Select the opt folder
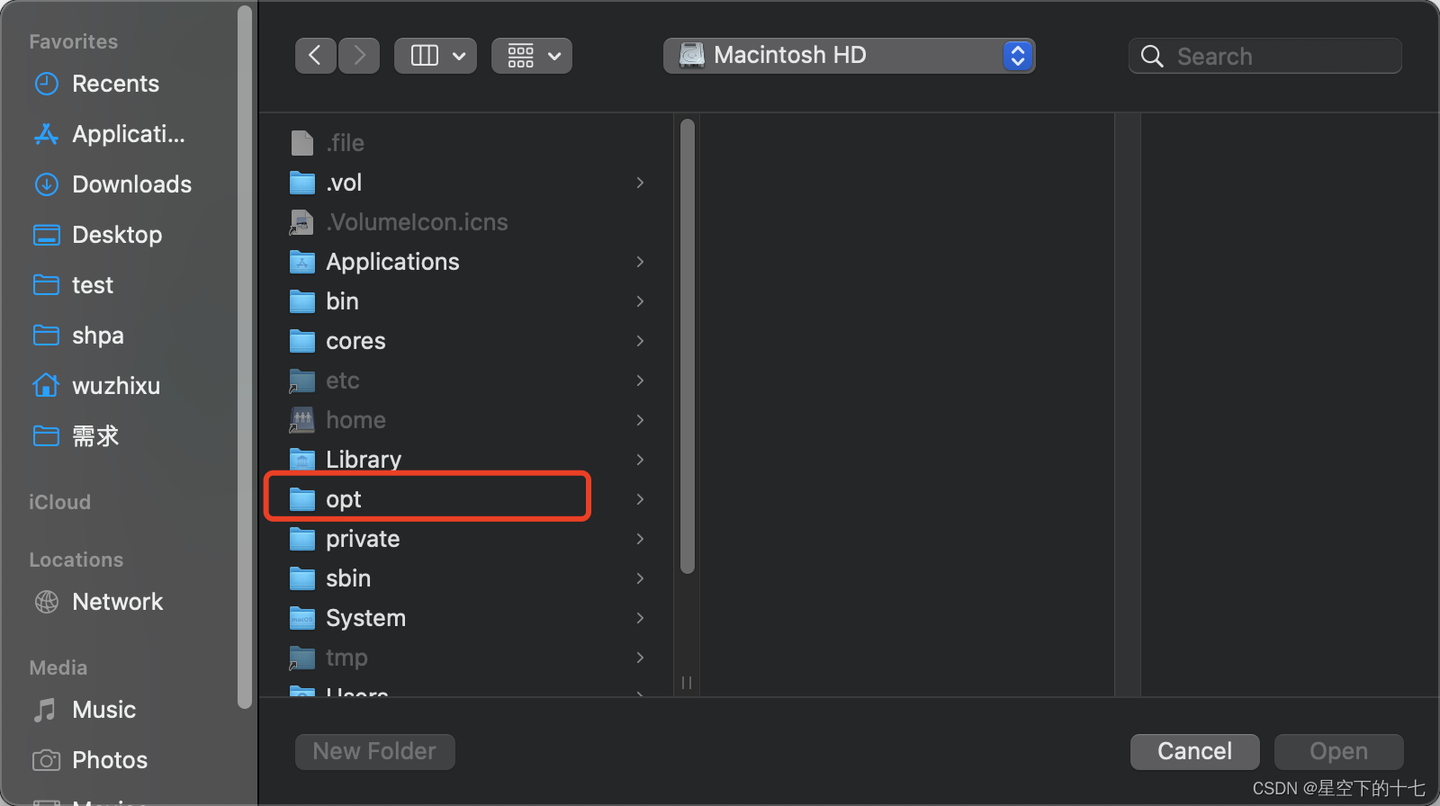This screenshot has height=806, width=1440. [343, 499]
